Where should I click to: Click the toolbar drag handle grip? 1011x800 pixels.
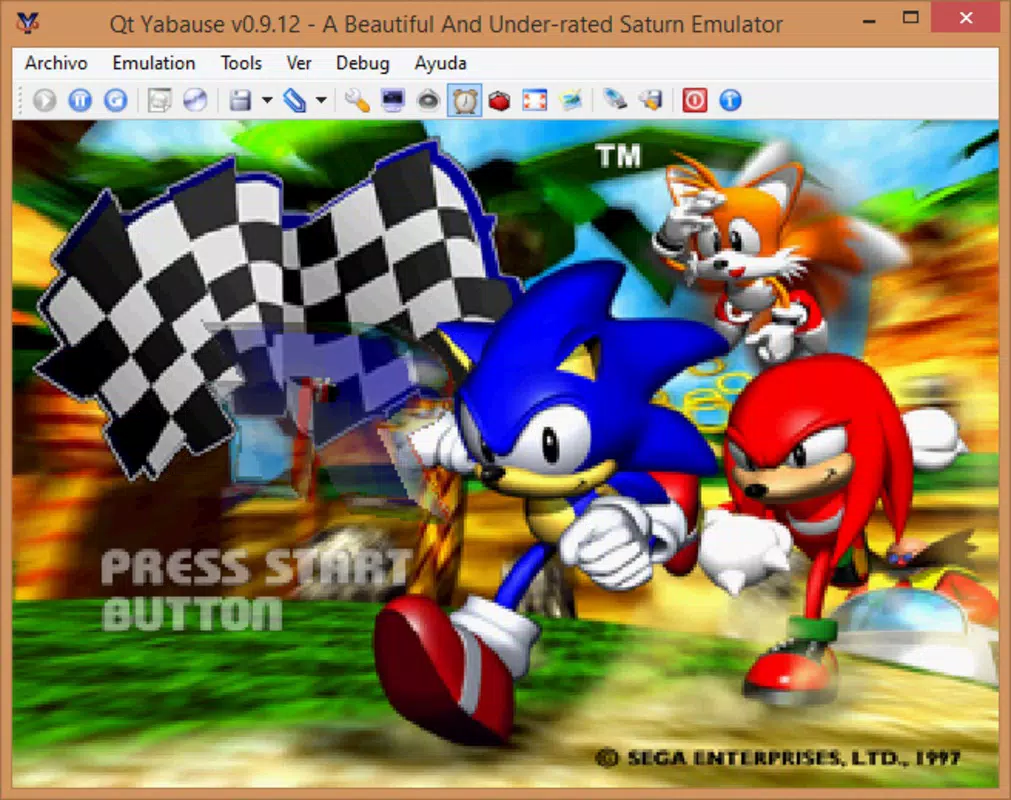tap(21, 101)
